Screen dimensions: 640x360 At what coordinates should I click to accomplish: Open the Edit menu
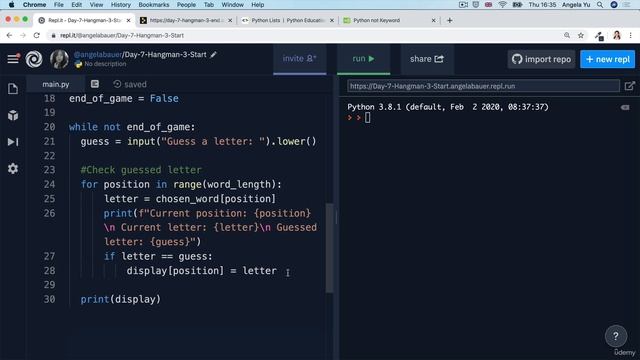[x=76, y=4]
